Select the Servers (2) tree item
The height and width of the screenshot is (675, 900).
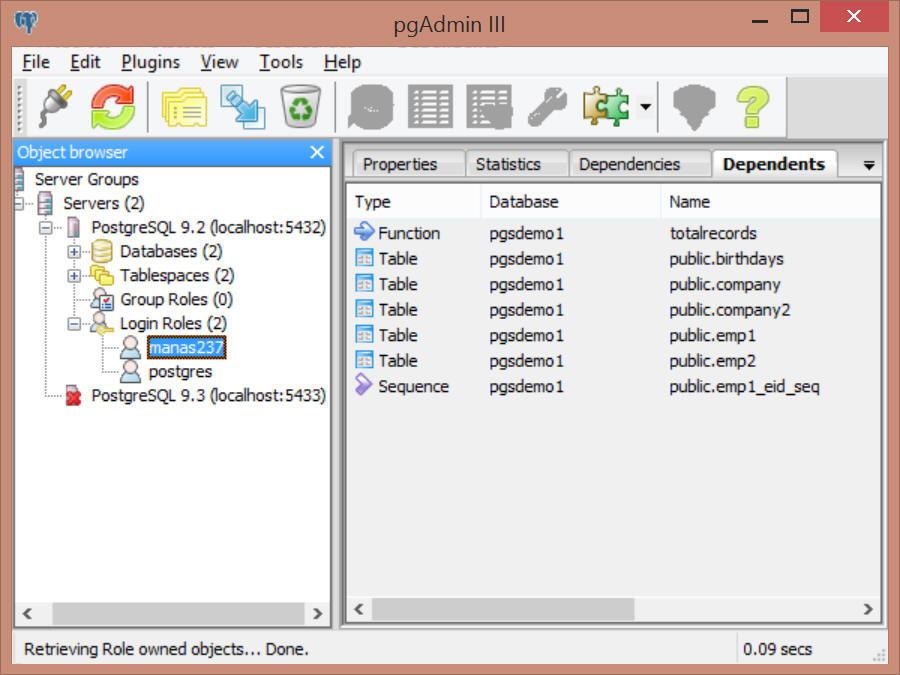pos(104,203)
